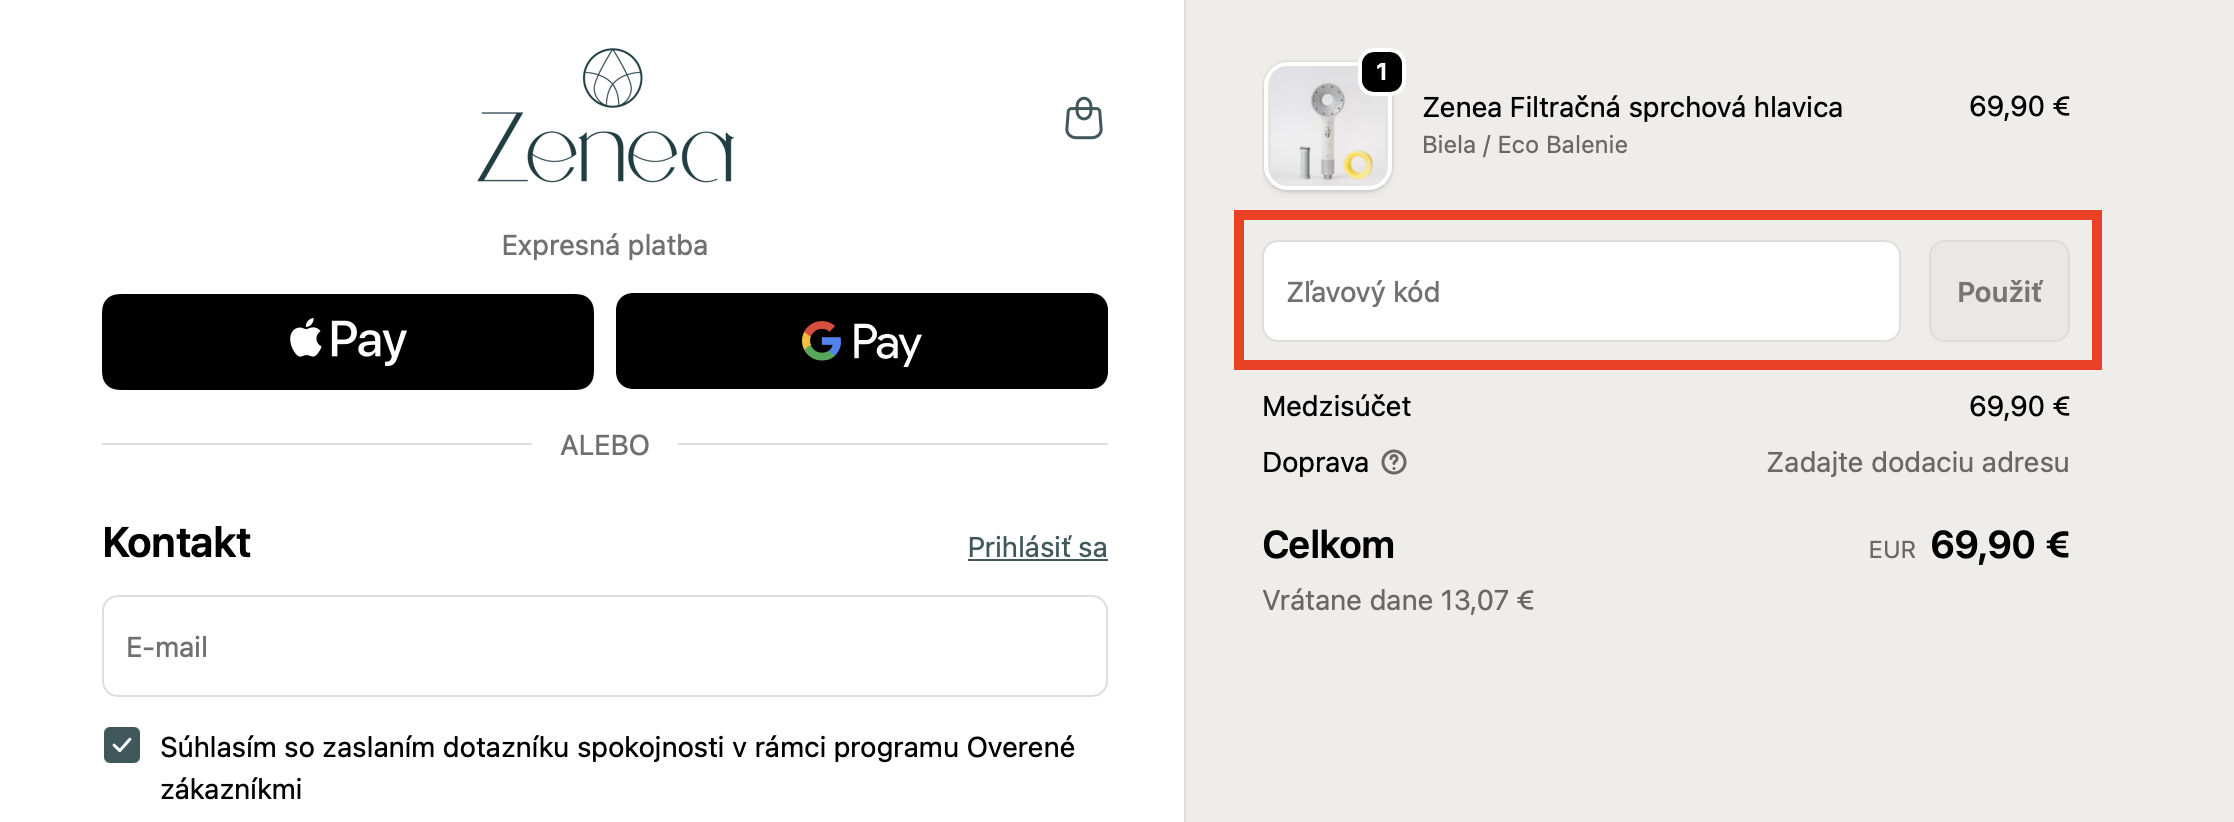2234x822 pixels.
Task: Choose the Google Pay express button
Action: 861,341
